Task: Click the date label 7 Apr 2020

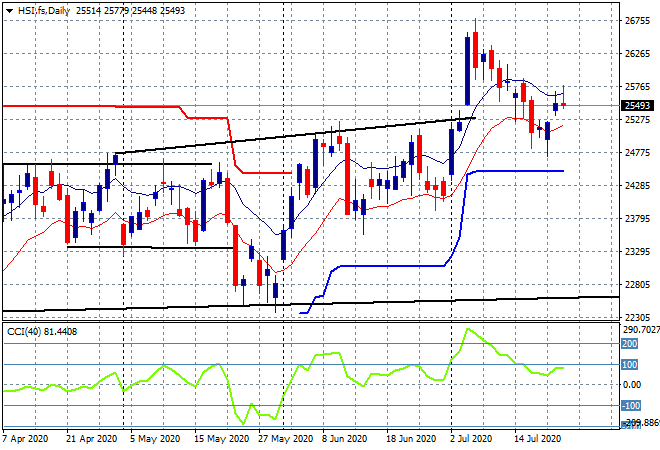Action: pyautogui.click(x=25, y=439)
